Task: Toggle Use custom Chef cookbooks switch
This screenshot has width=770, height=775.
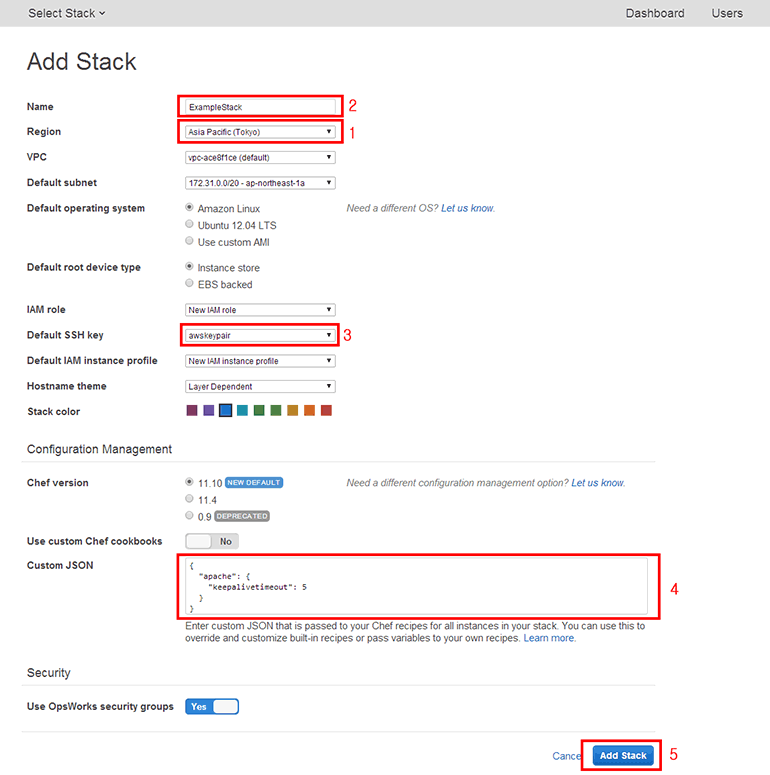Action: (x=212, y=541)
